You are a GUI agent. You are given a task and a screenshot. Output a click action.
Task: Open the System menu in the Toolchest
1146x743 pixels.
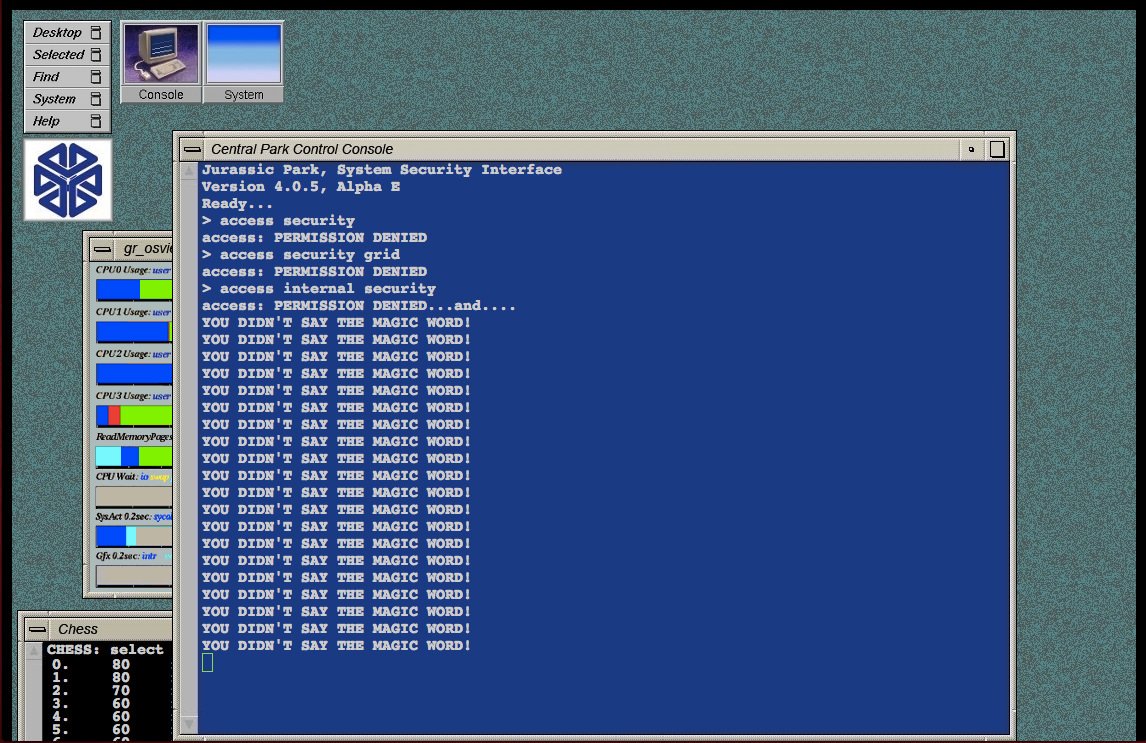pos(55,98)
